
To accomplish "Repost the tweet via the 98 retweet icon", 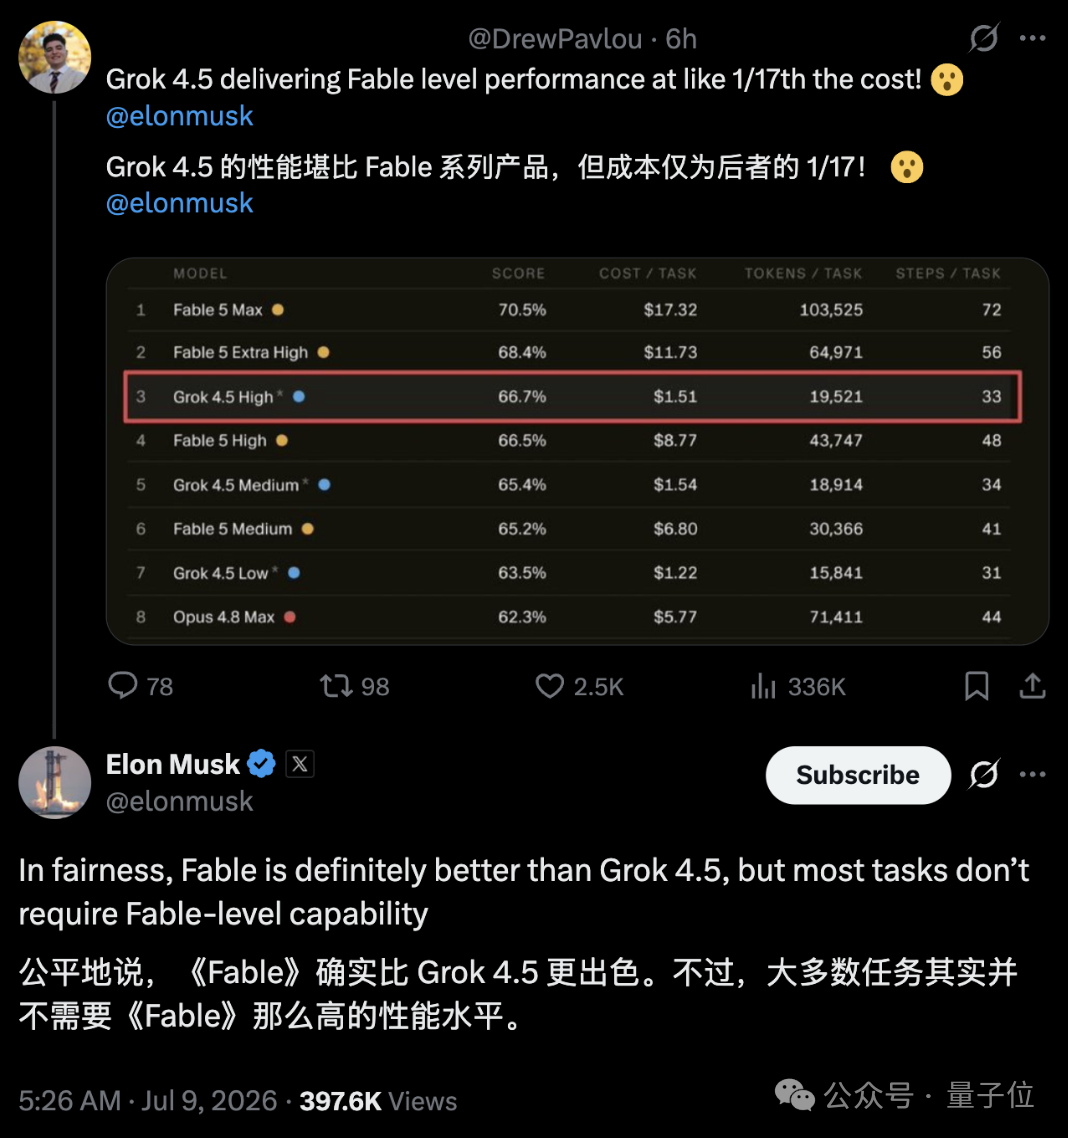I will [337, 686].
